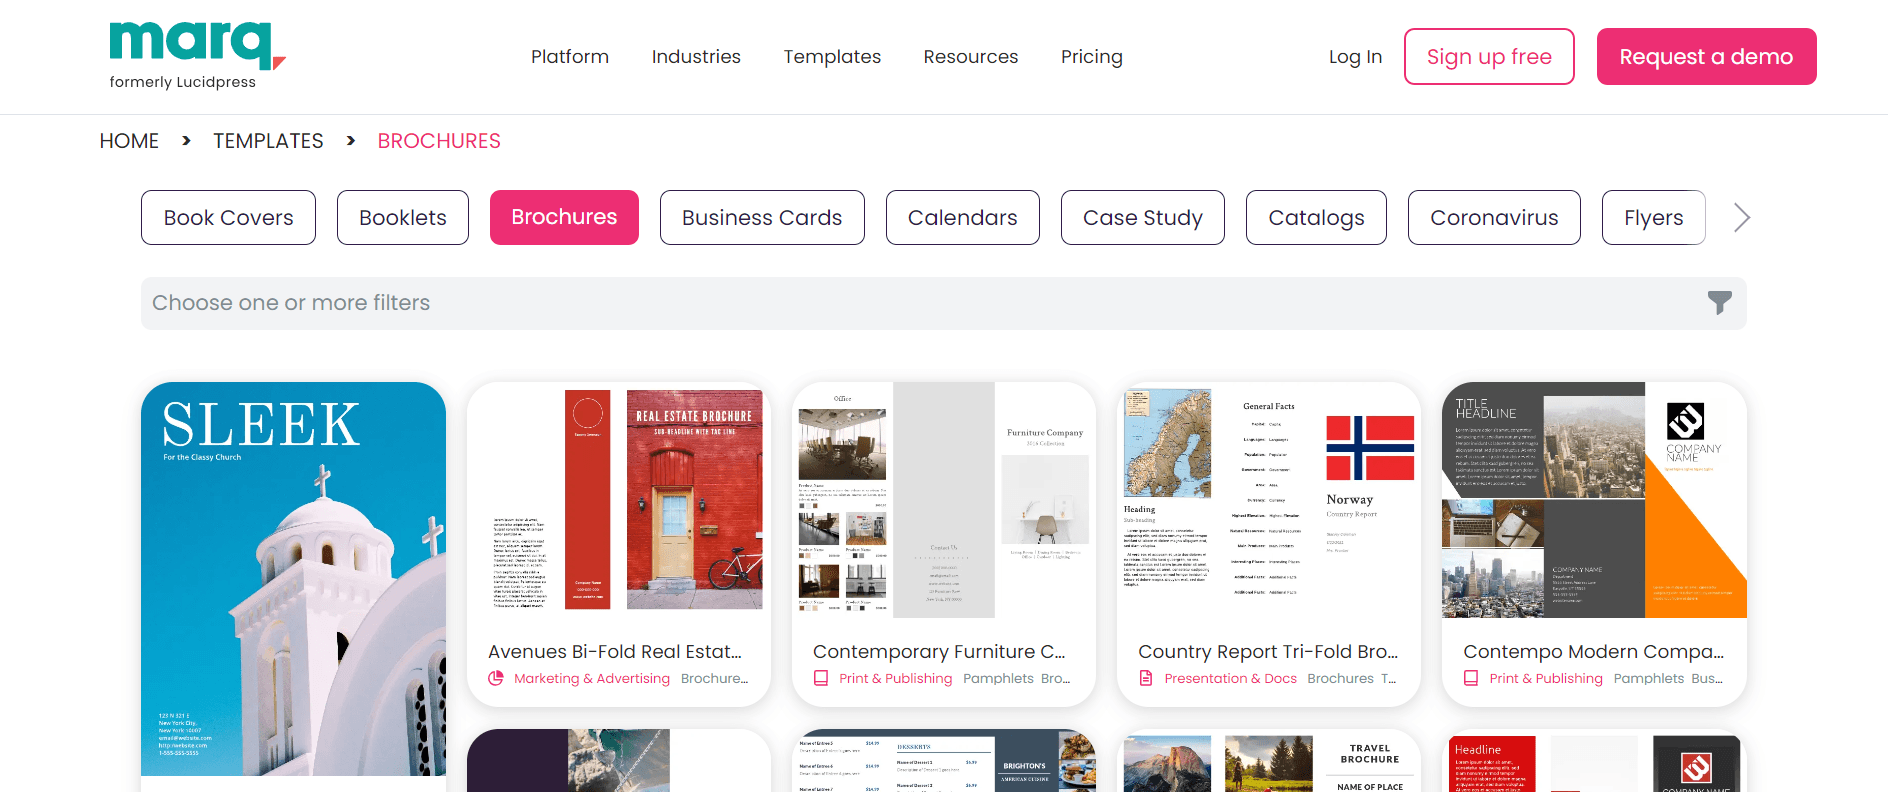Click the Marq logo
This screenshot has height=792, width=1888.
coord(197,56)
